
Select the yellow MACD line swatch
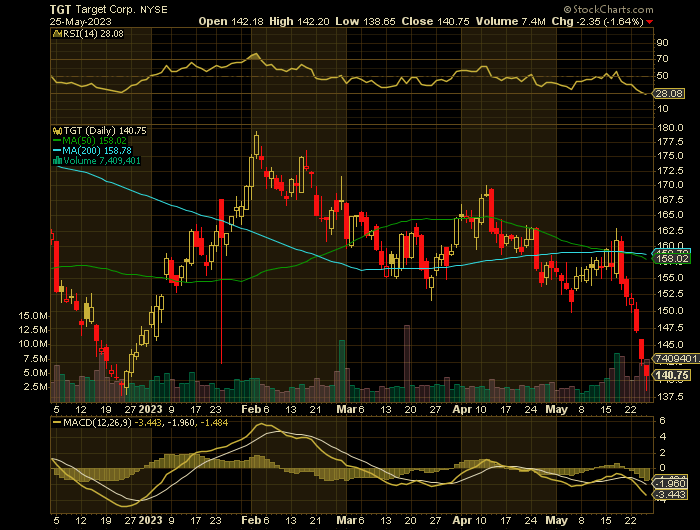pyautogui.click(x=57, y=422)
